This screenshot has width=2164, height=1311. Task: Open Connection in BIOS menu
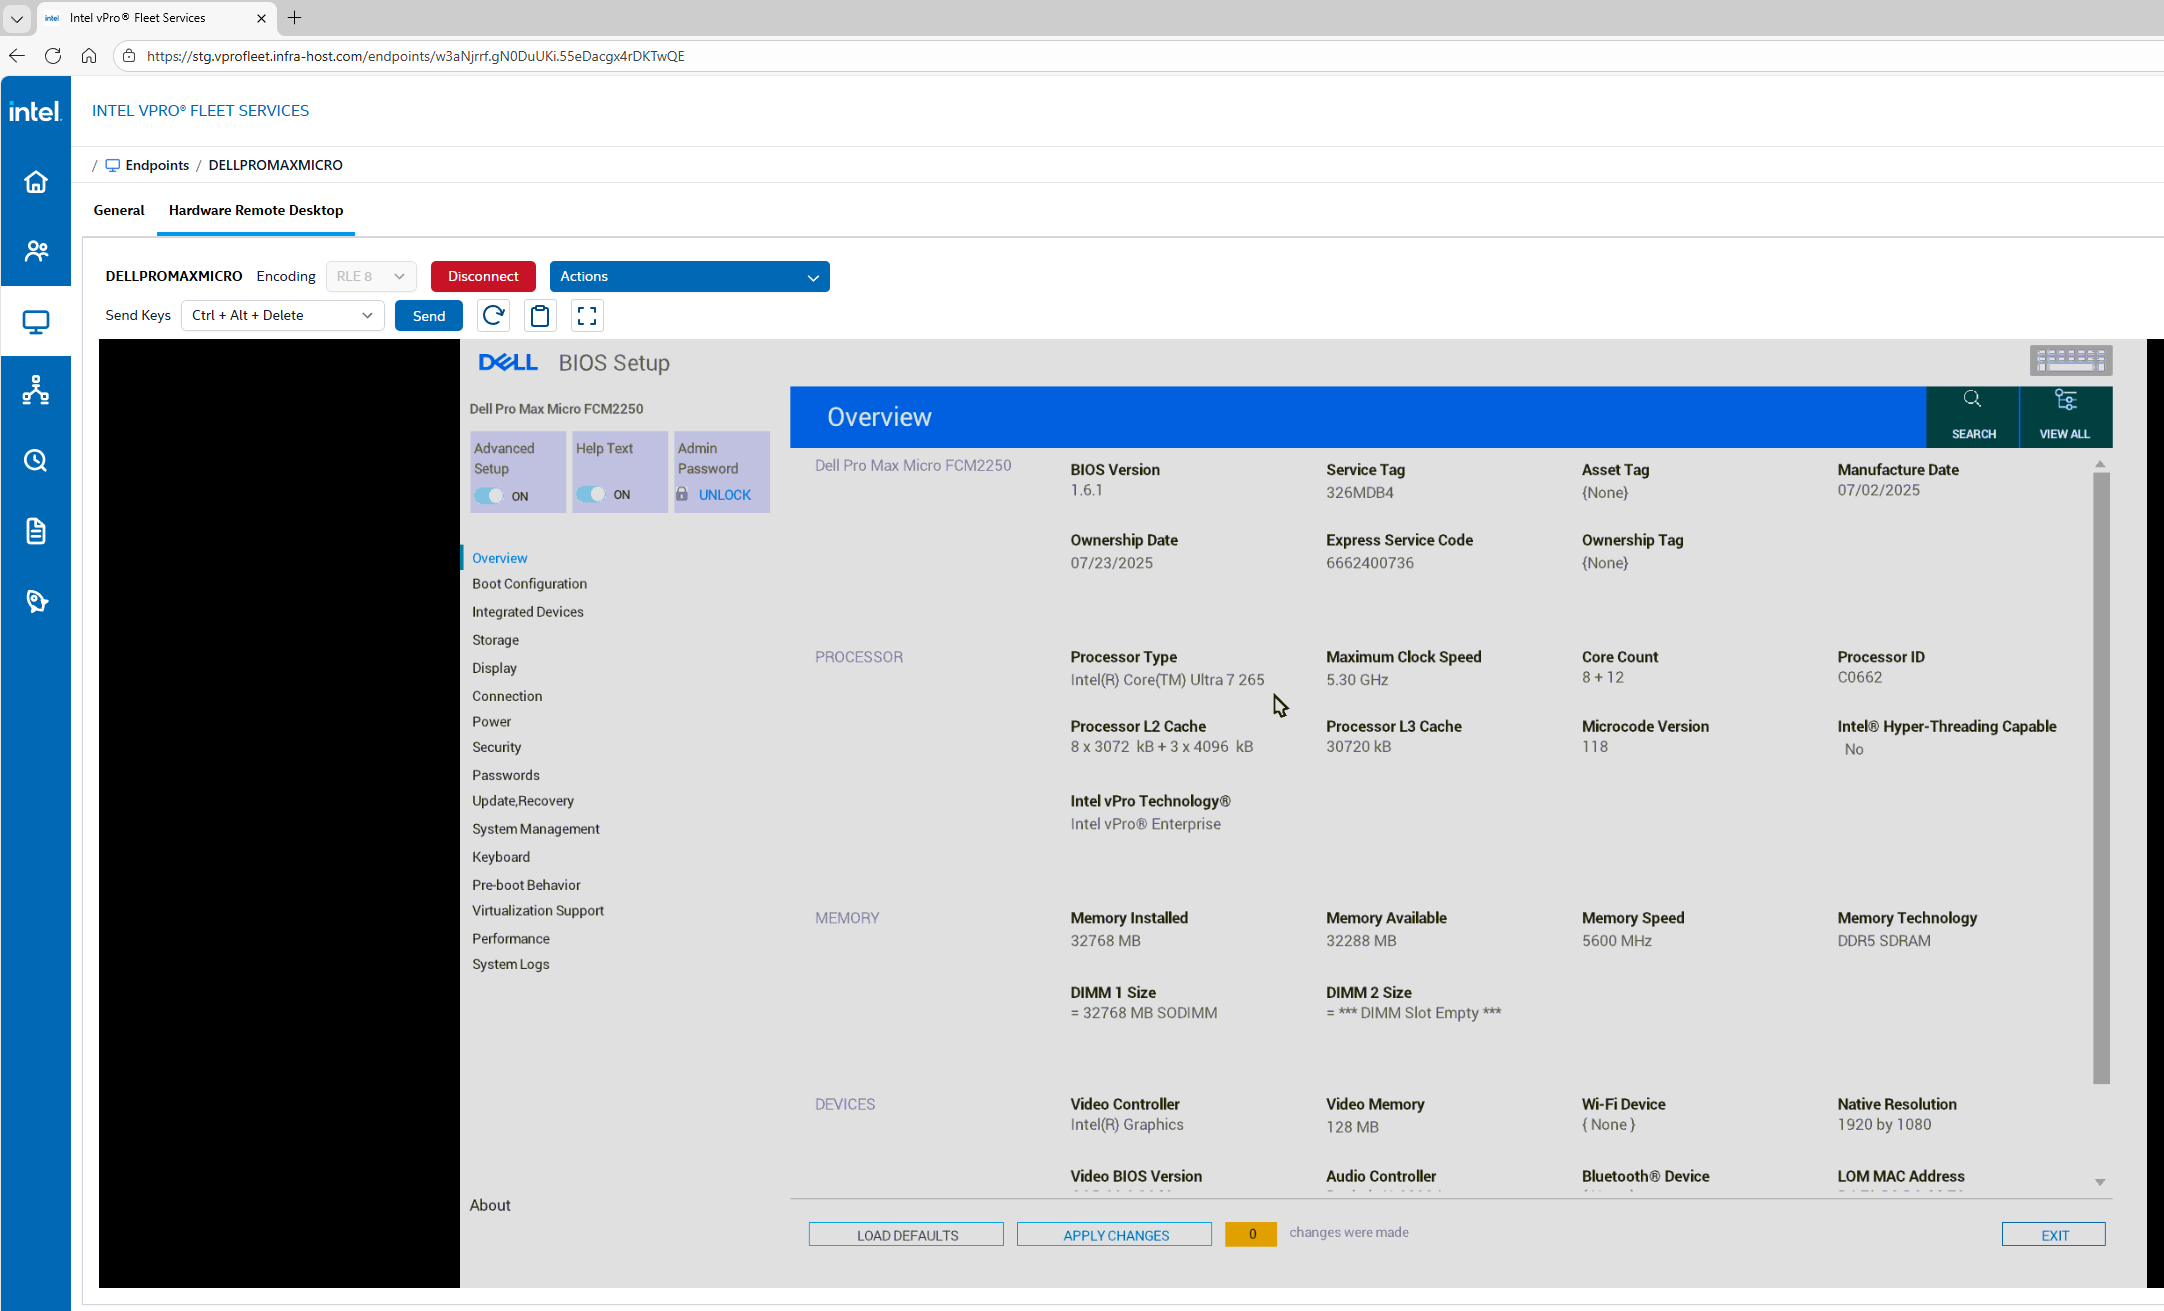coord(507,696)
